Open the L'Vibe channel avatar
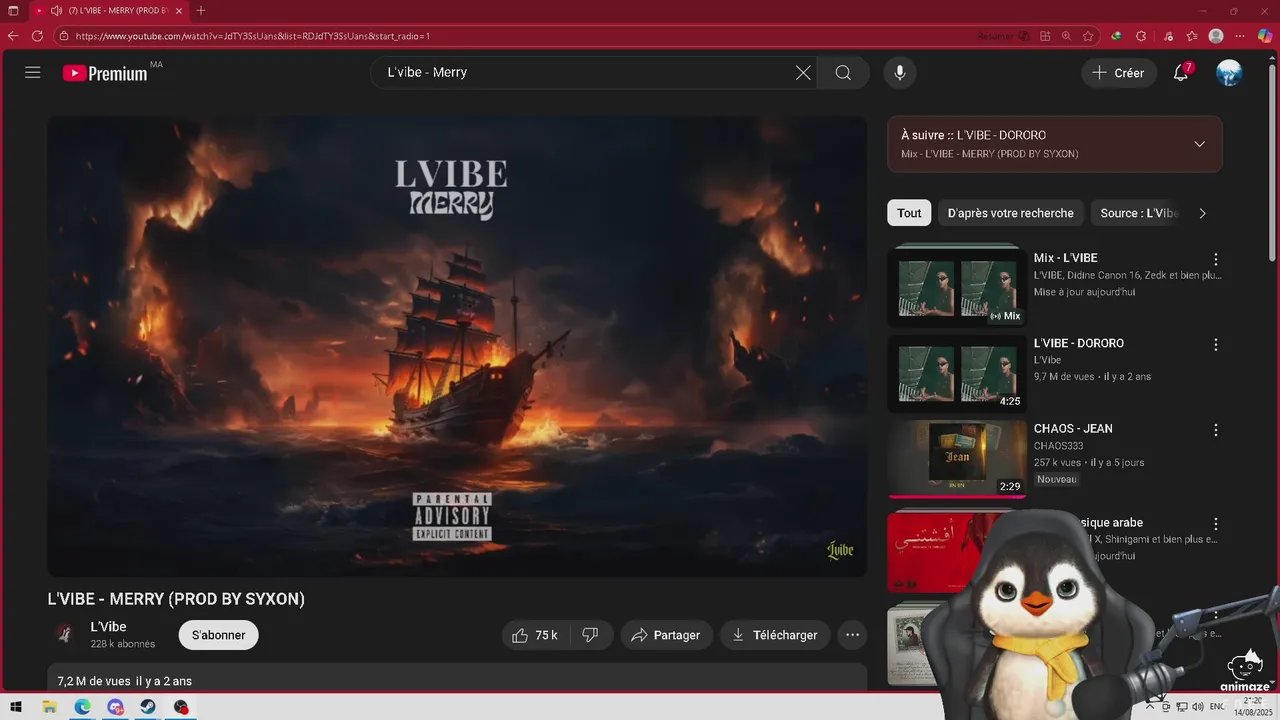This screenshot has height=720, width=1280. (x=64, y=634)
